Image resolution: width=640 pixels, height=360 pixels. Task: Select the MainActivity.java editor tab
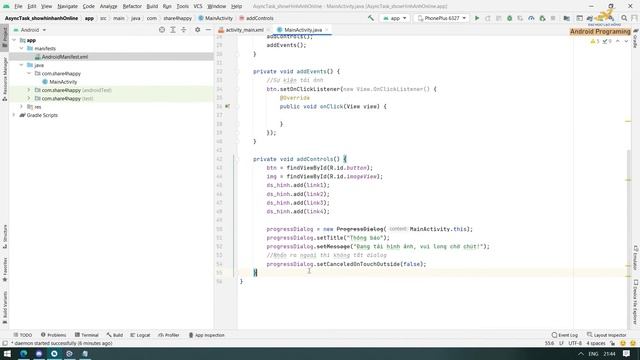302,30
